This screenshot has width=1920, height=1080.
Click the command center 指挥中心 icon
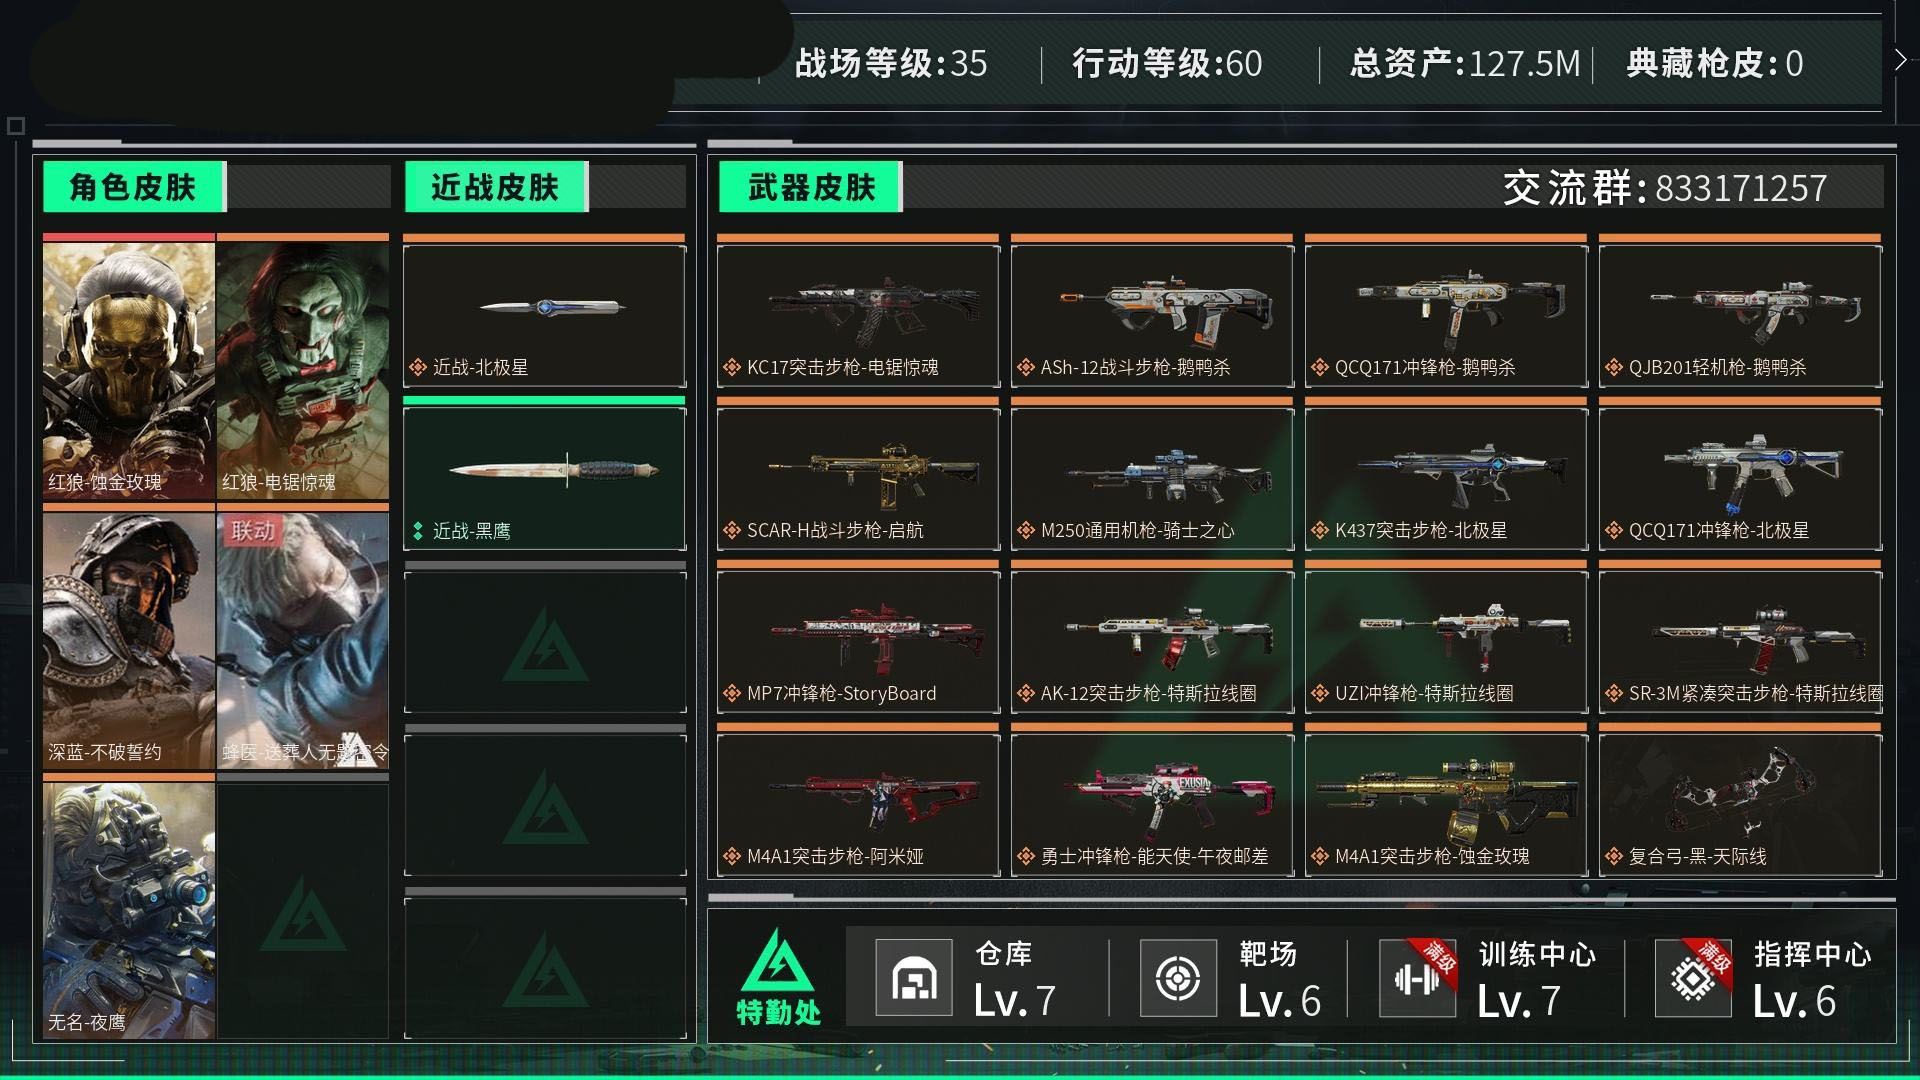click(1693, 977)
